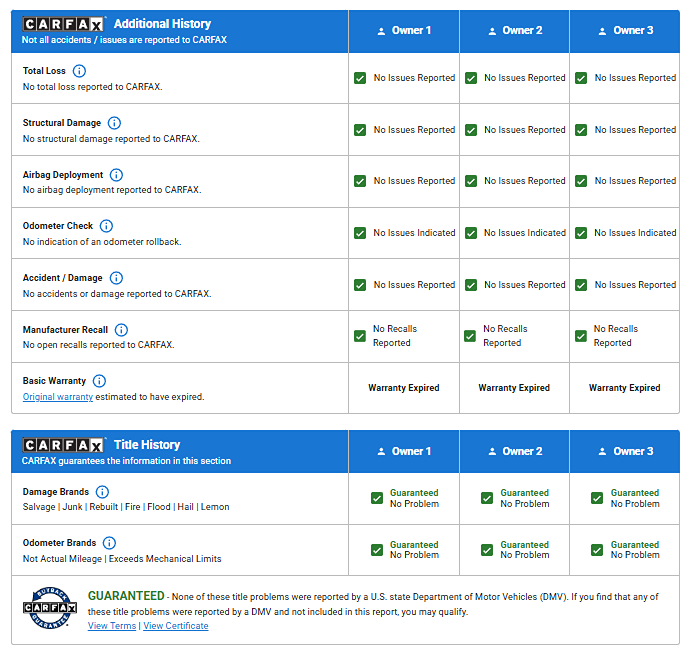Viewport: 681px width, 656px height.
Task: Click Basic Warranty info icon
Action: click(99, 381)
